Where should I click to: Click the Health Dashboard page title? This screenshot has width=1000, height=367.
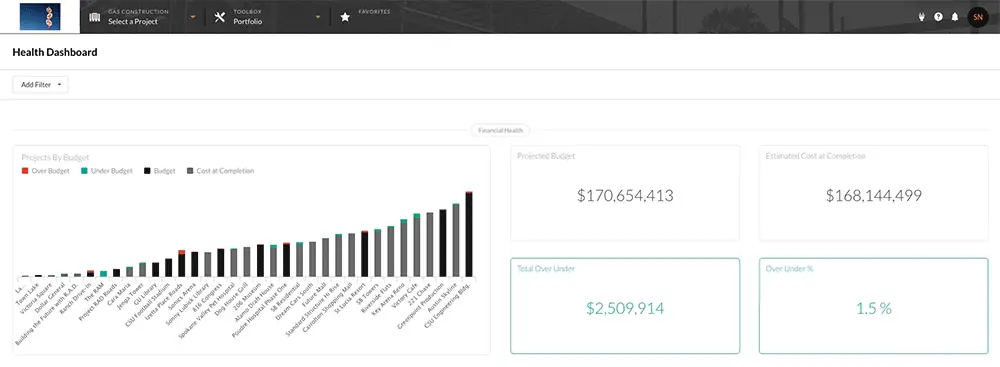55,52
